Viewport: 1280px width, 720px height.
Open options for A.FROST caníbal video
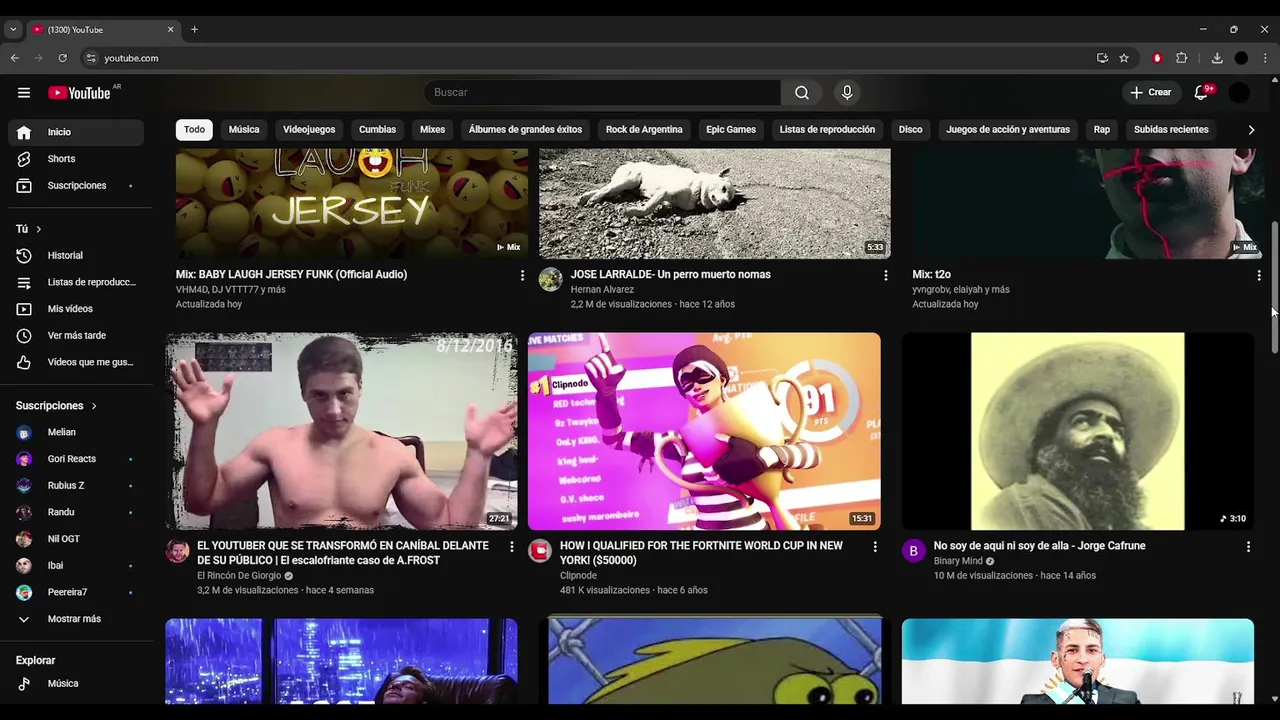[511, 547]
